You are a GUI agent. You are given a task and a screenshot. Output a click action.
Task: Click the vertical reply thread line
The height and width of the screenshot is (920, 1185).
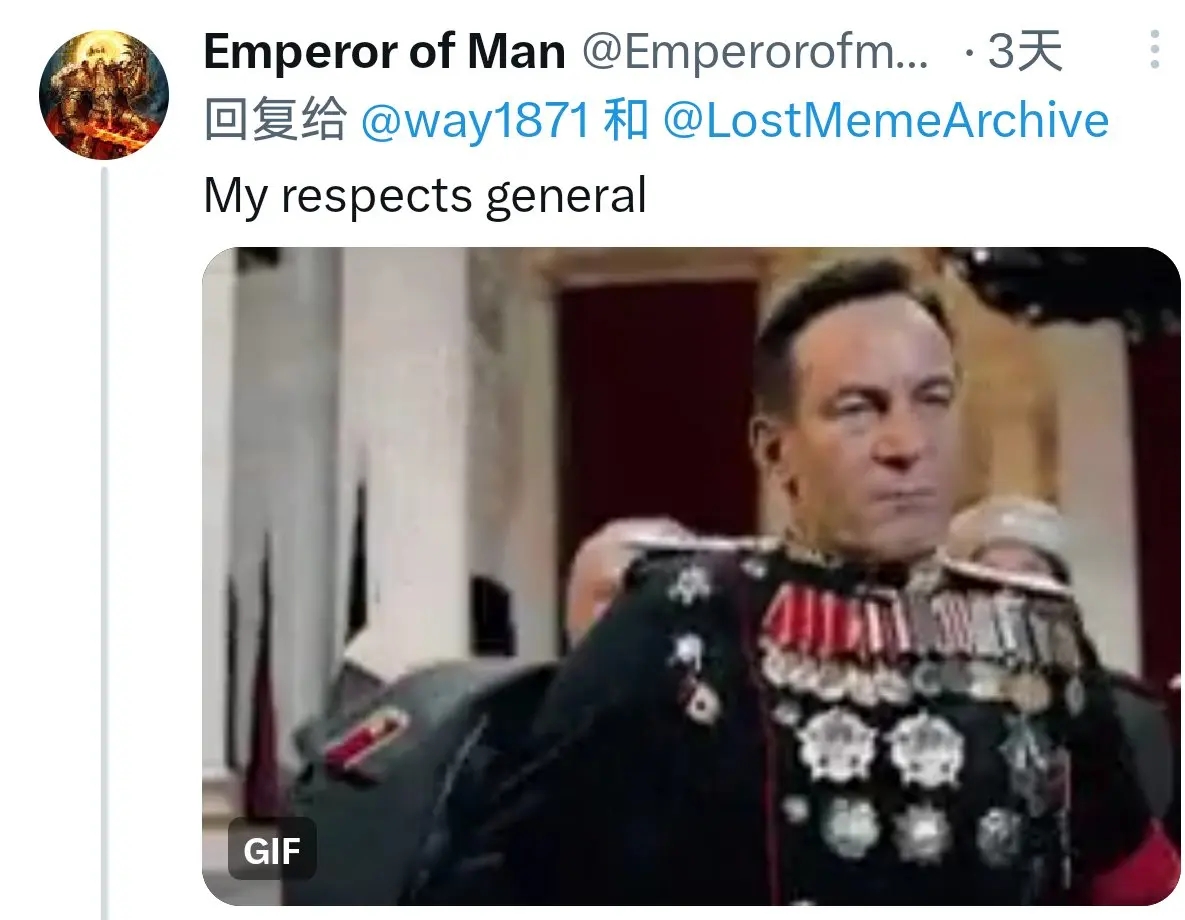105,543
